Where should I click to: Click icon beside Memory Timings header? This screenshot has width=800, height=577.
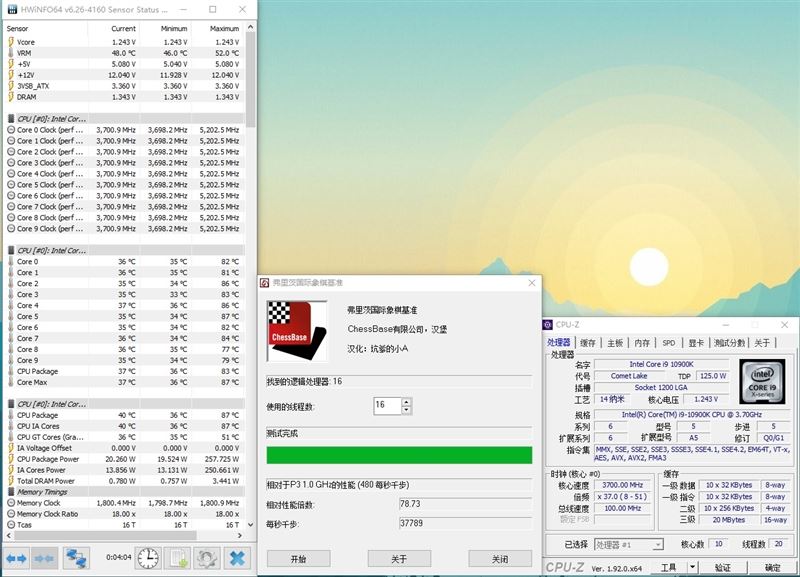[11, 492]
